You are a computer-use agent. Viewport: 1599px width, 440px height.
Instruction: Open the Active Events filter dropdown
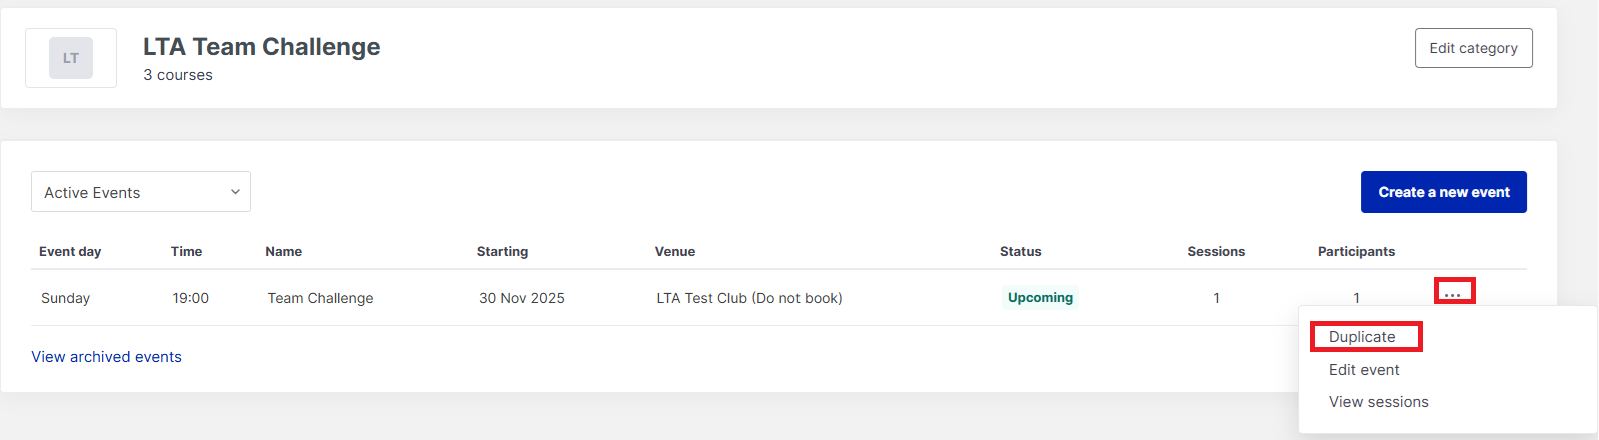click(x=140, y=192)
